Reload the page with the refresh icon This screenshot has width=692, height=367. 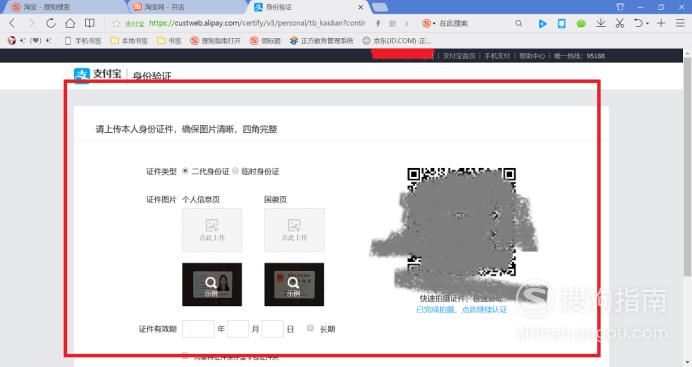pos(51,23)
